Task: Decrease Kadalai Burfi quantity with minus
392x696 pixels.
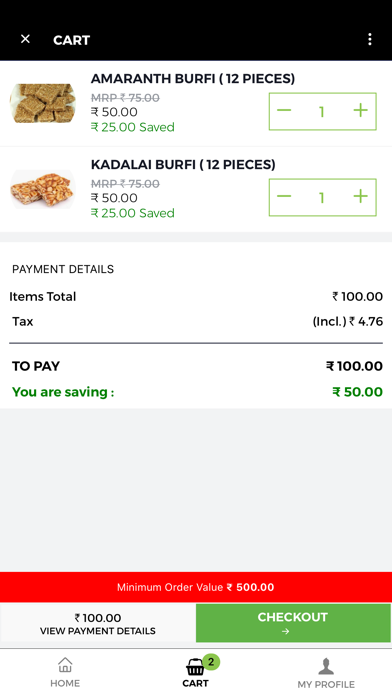Action: coord(284,197)
